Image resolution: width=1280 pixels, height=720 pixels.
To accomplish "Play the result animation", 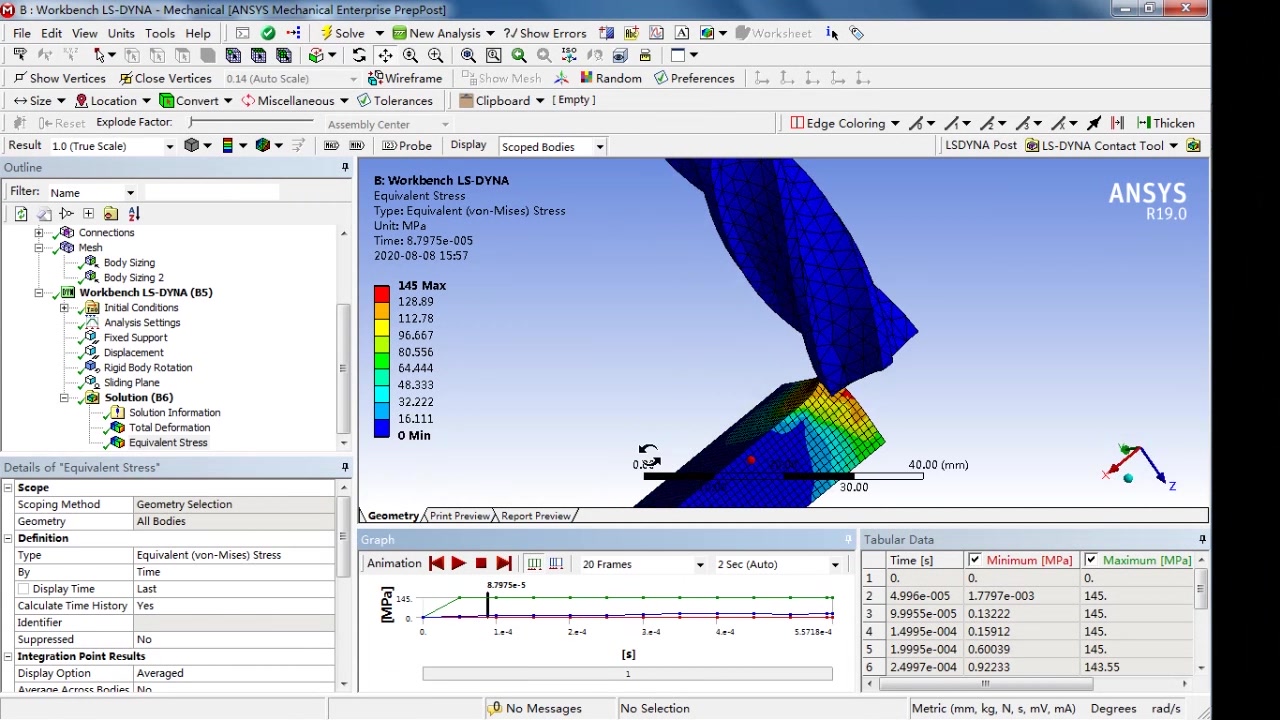I will pos(458,564).
